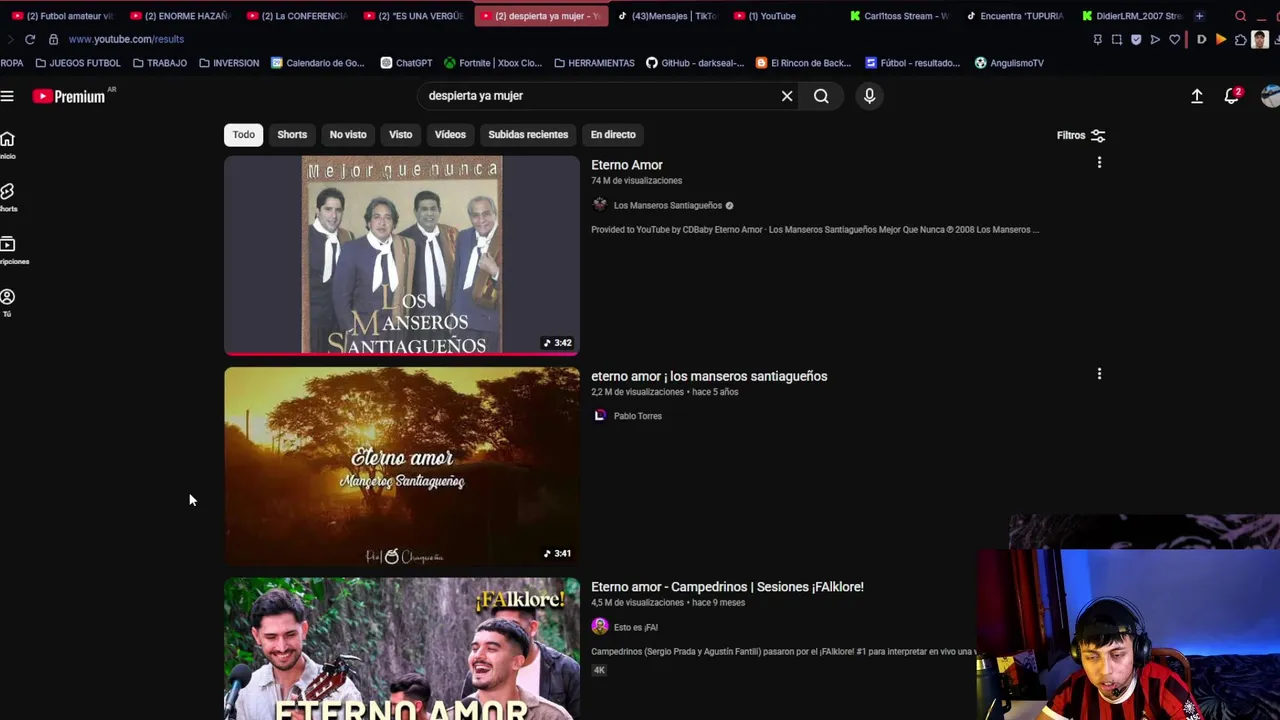
Task: Switch to the La CONFERENCIA browser tab
Action: (297, 16)
